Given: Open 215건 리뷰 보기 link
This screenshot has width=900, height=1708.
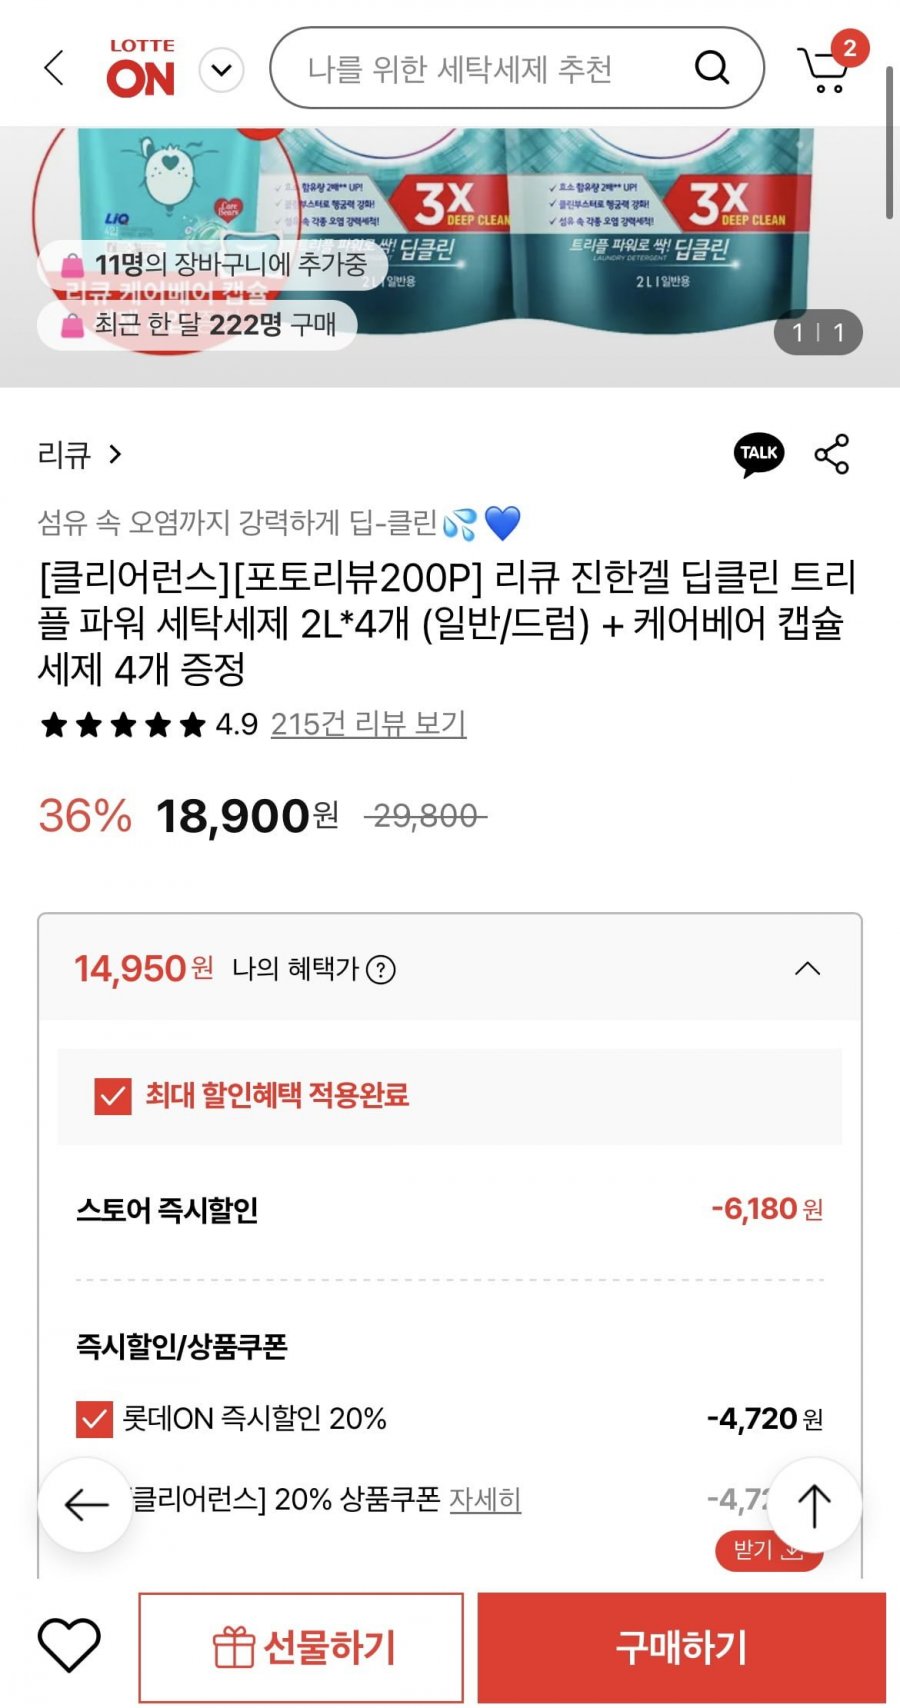Looking at the screenshot, I should [368, 724].
